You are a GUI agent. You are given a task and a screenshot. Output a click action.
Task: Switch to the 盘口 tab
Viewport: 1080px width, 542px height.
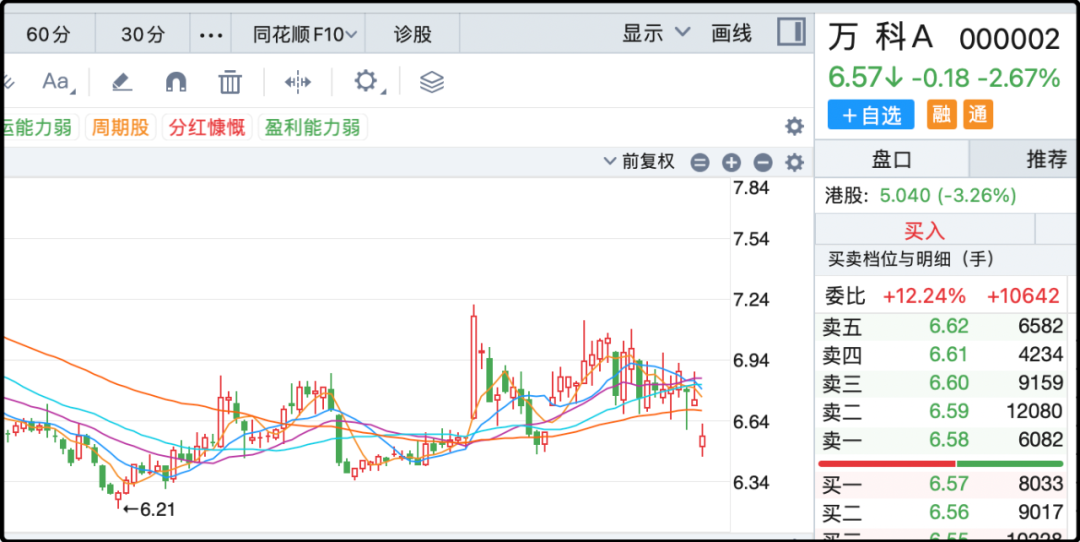coord(891,160)
